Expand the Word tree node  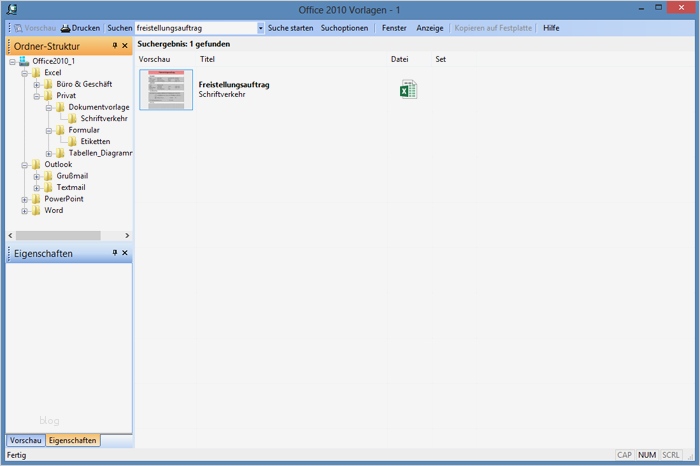[25, 211]
